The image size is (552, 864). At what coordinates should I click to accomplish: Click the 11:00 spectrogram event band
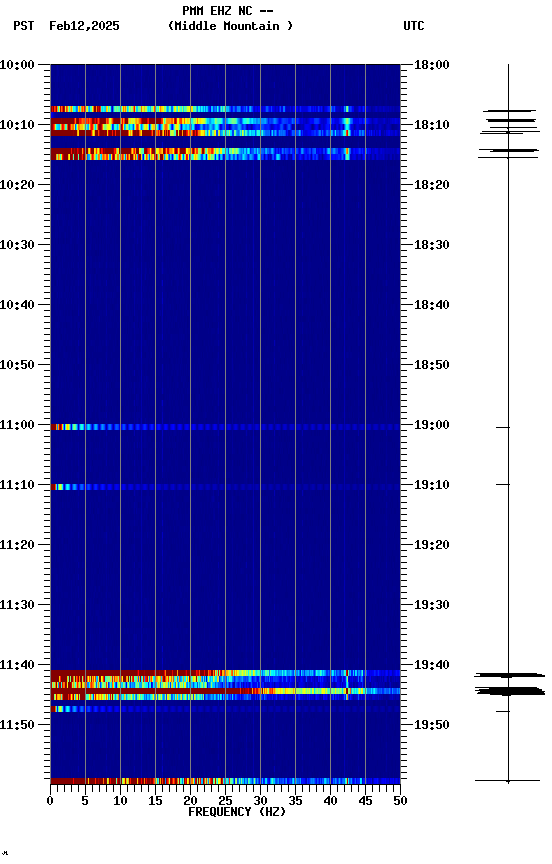(x=225, y=427)
